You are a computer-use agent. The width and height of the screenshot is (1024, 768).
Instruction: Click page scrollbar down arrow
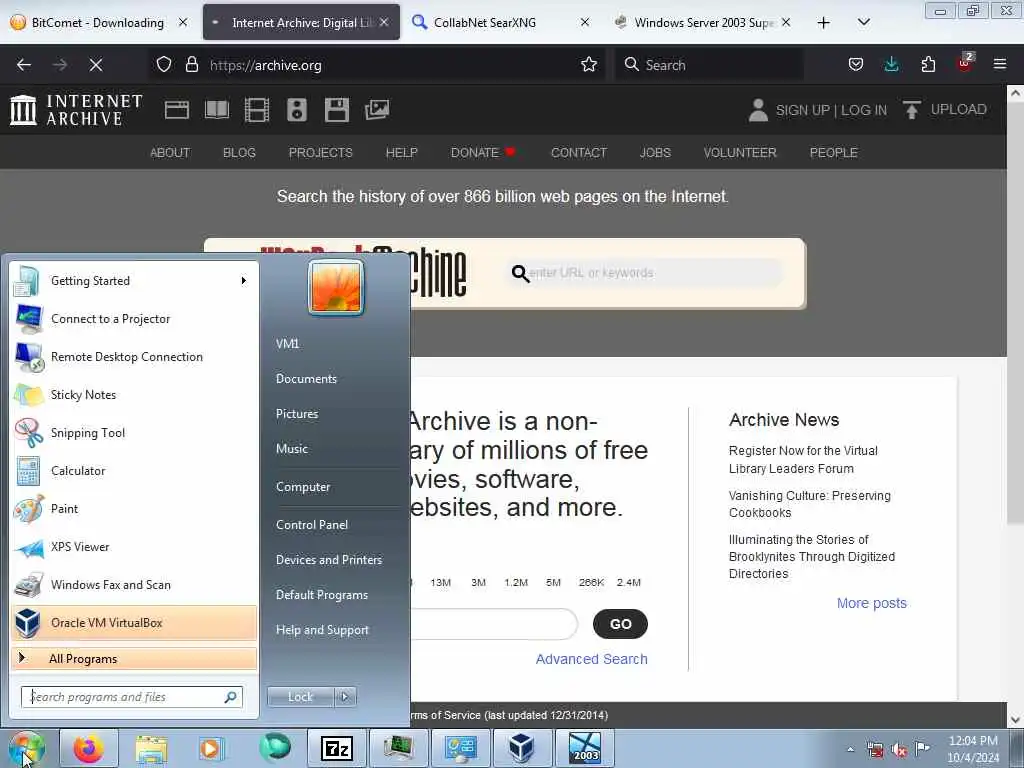(x=1016, y=720)
